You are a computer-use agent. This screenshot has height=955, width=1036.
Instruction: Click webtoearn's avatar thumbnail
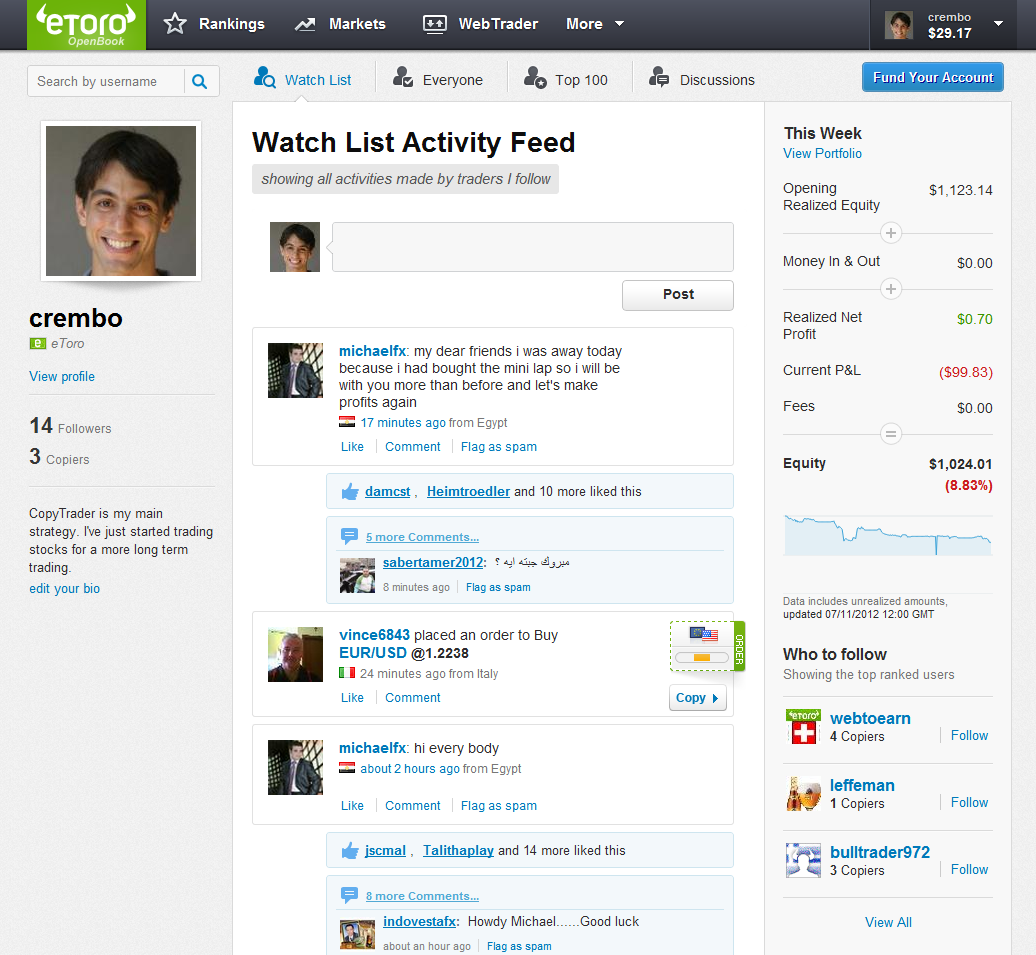click(803, 726)
